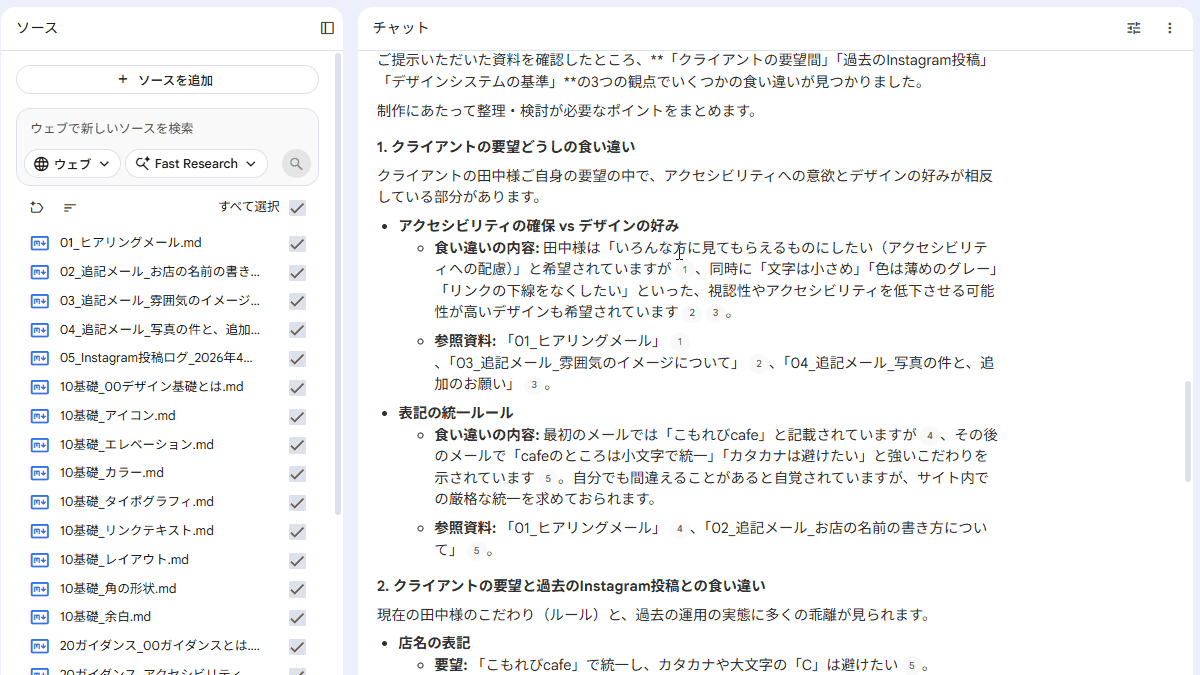
Task: Uncheck 03_追記メール_雰囲気のイメージ checkbox
Action: coord(297,301)
